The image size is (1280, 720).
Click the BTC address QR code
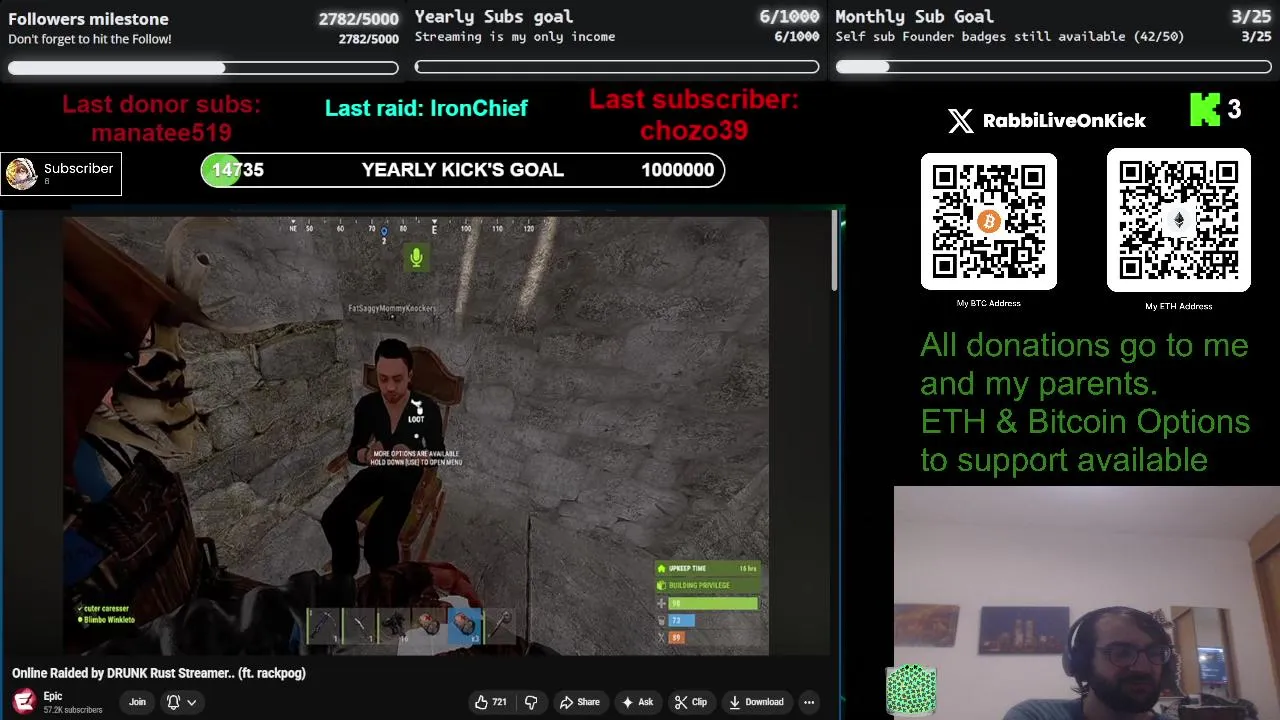[988, 221]
